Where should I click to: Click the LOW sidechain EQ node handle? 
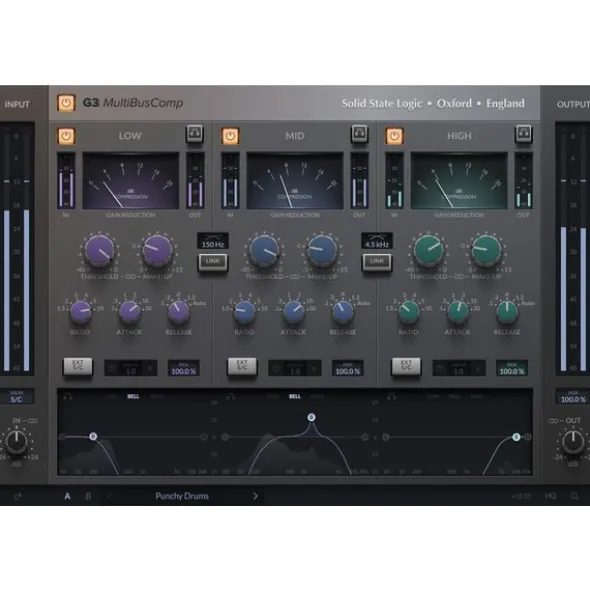93,436
